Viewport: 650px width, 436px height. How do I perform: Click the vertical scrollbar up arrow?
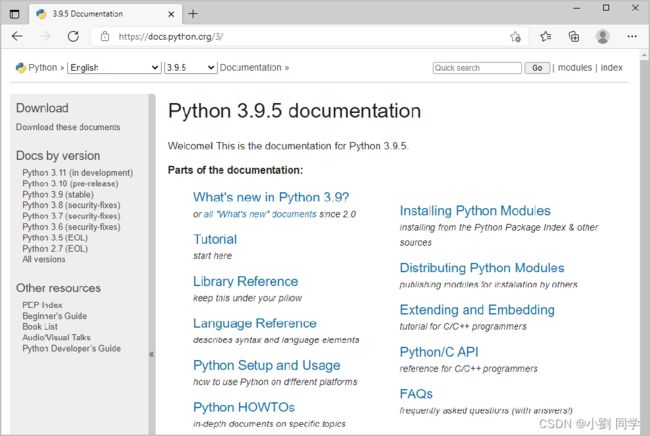(x=644, y=55)
